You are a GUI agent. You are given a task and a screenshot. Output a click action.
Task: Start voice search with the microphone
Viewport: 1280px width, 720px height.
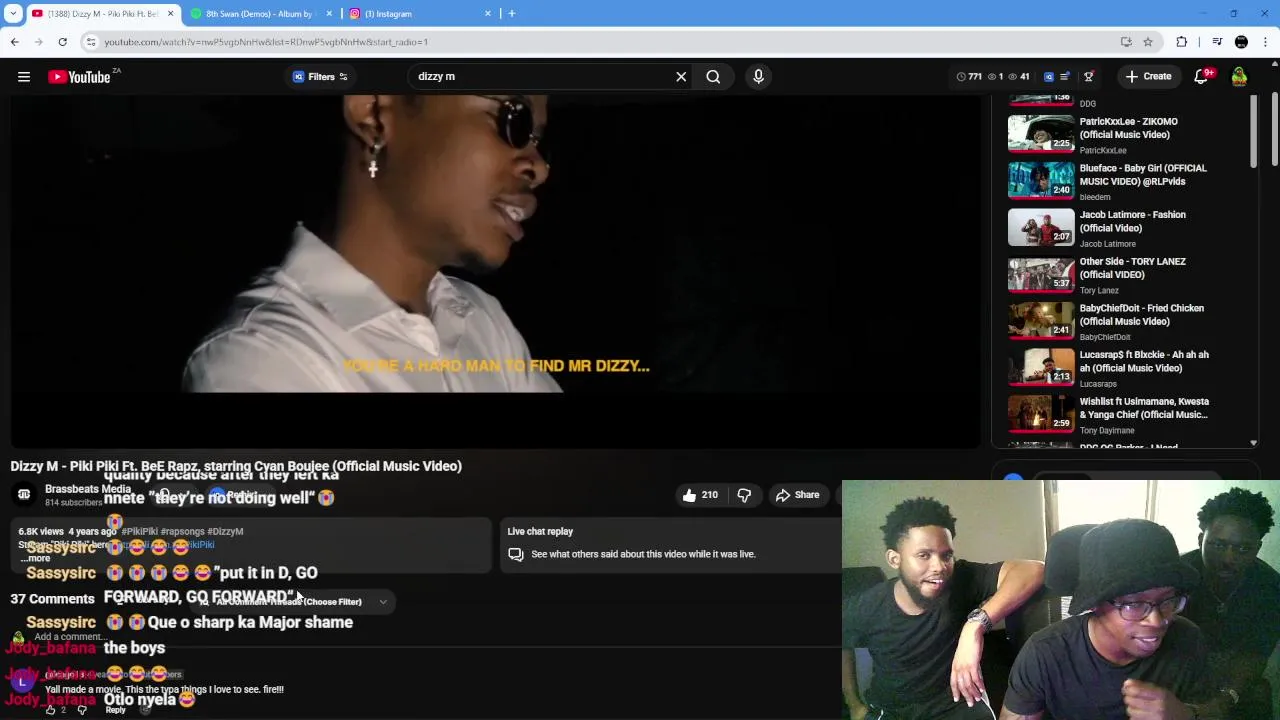point(758,77)
